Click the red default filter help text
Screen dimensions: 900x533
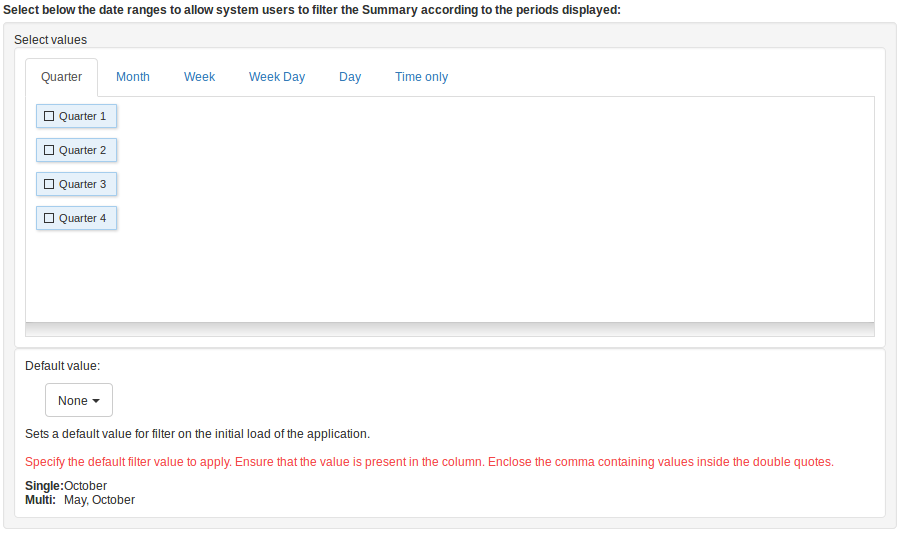pyautogui.click(x=429, y=462)
